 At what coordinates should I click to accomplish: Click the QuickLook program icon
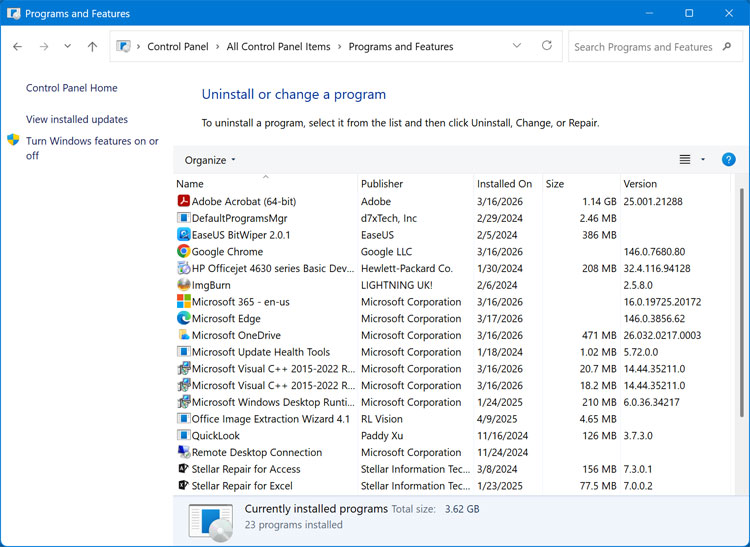[x=184, y=436]
